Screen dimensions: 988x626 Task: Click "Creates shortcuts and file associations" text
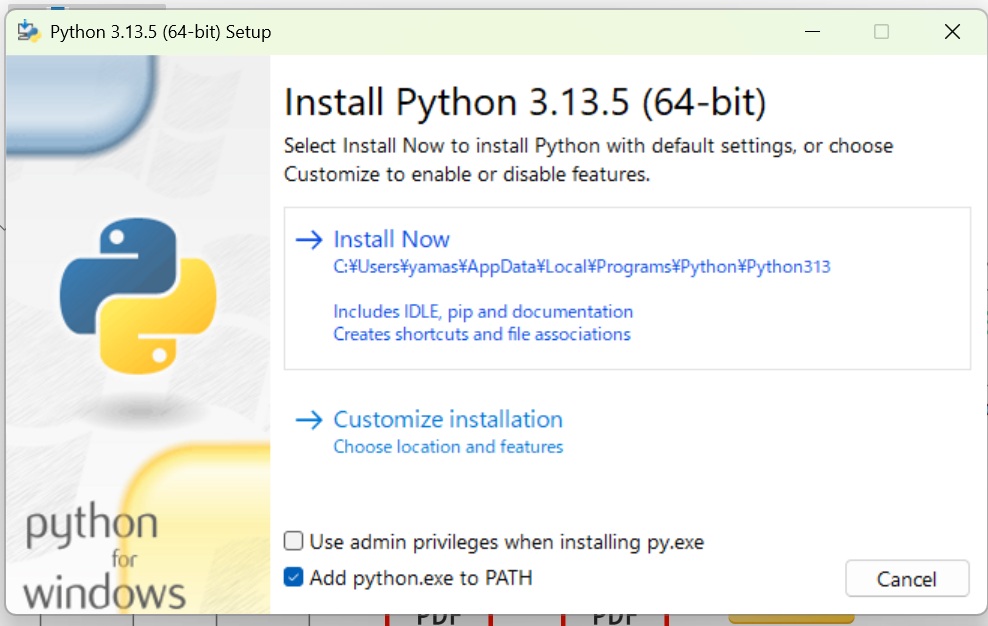[x=481, y=334]
